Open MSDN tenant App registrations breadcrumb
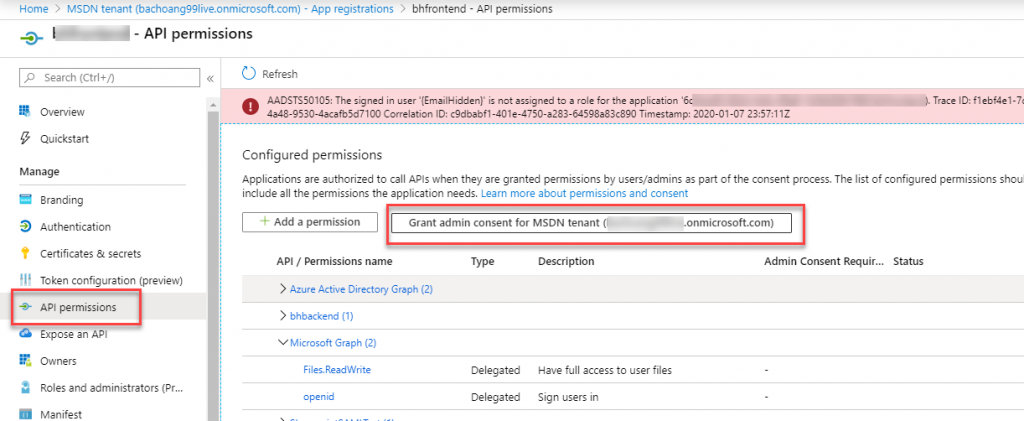The height and width of the screenshot is (421, 1024). (230, 9)
